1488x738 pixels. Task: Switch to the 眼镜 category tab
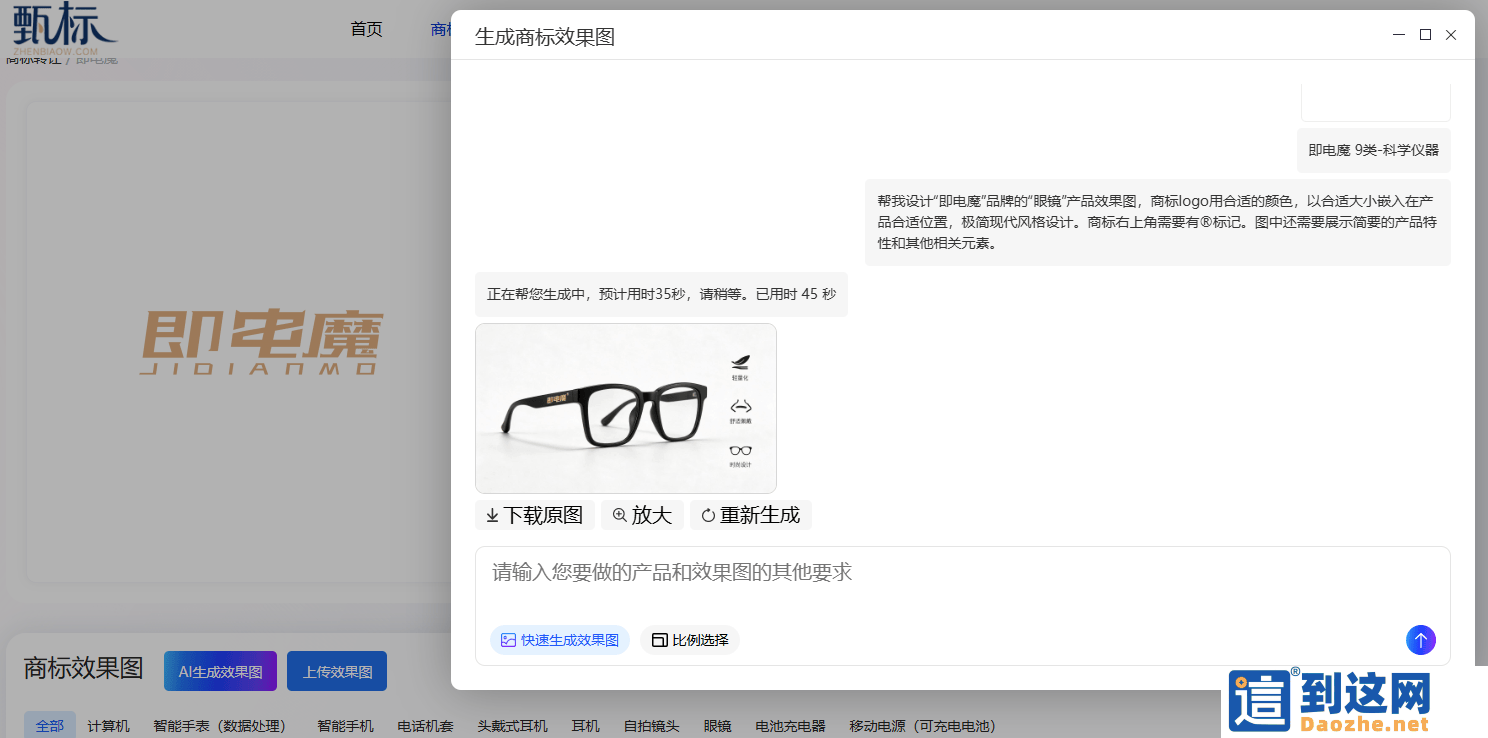[x=717, y=726]
